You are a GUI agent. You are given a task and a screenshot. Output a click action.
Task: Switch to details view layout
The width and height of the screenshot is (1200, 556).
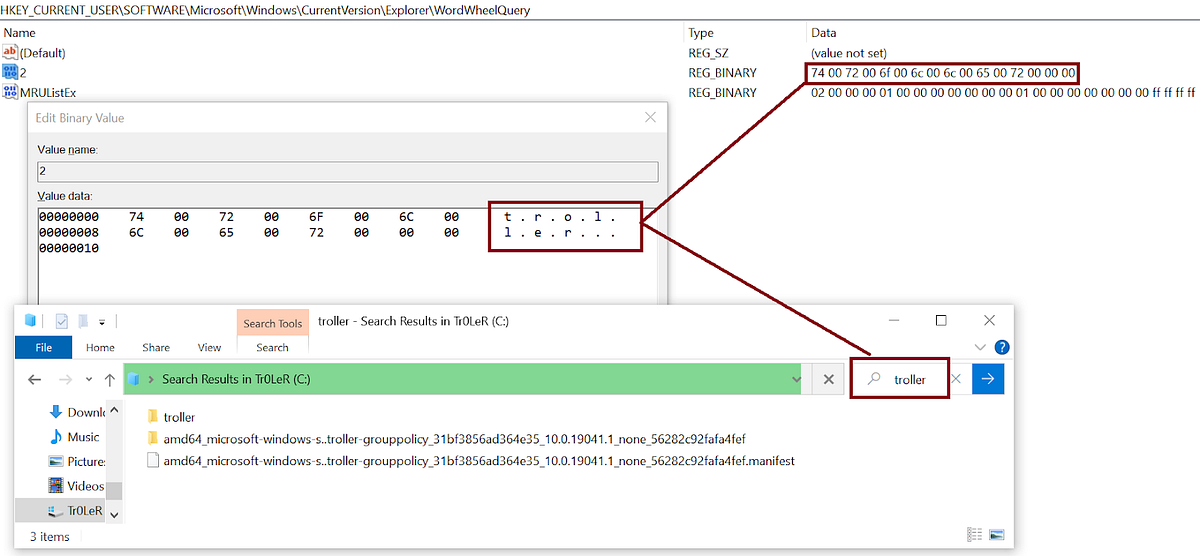pos(975,535)
